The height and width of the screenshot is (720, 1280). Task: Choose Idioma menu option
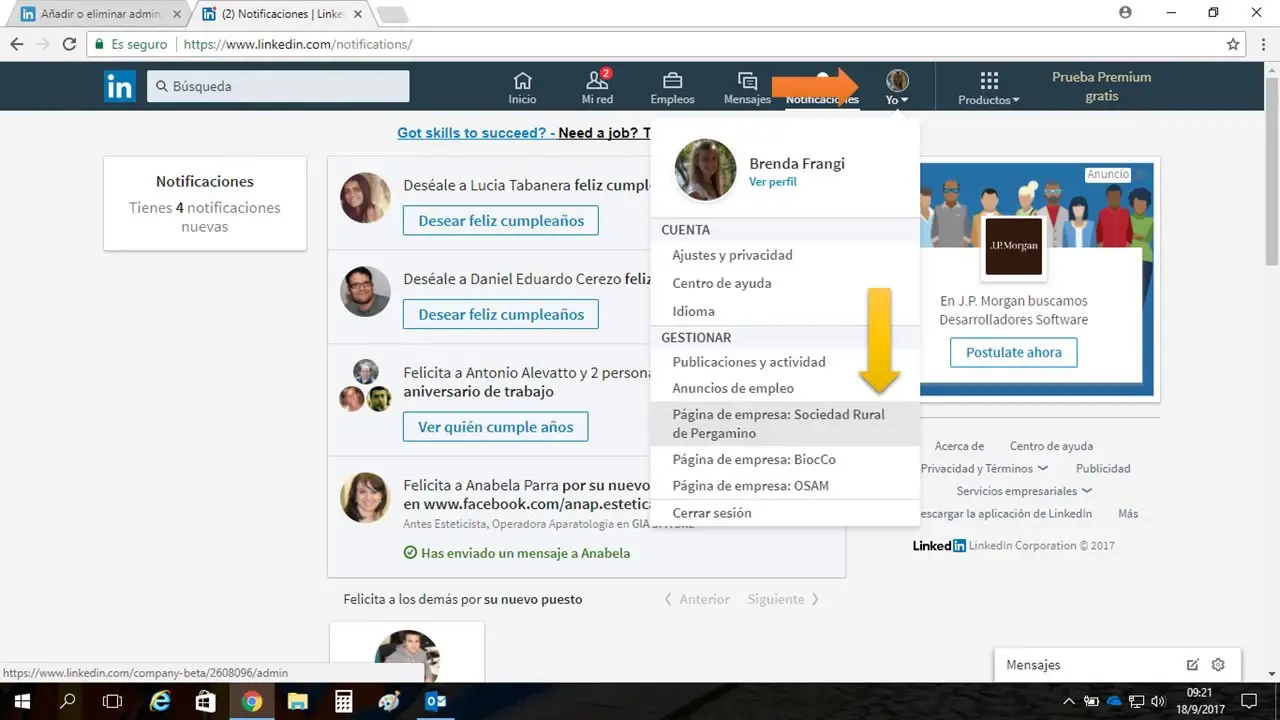(693, 311)
